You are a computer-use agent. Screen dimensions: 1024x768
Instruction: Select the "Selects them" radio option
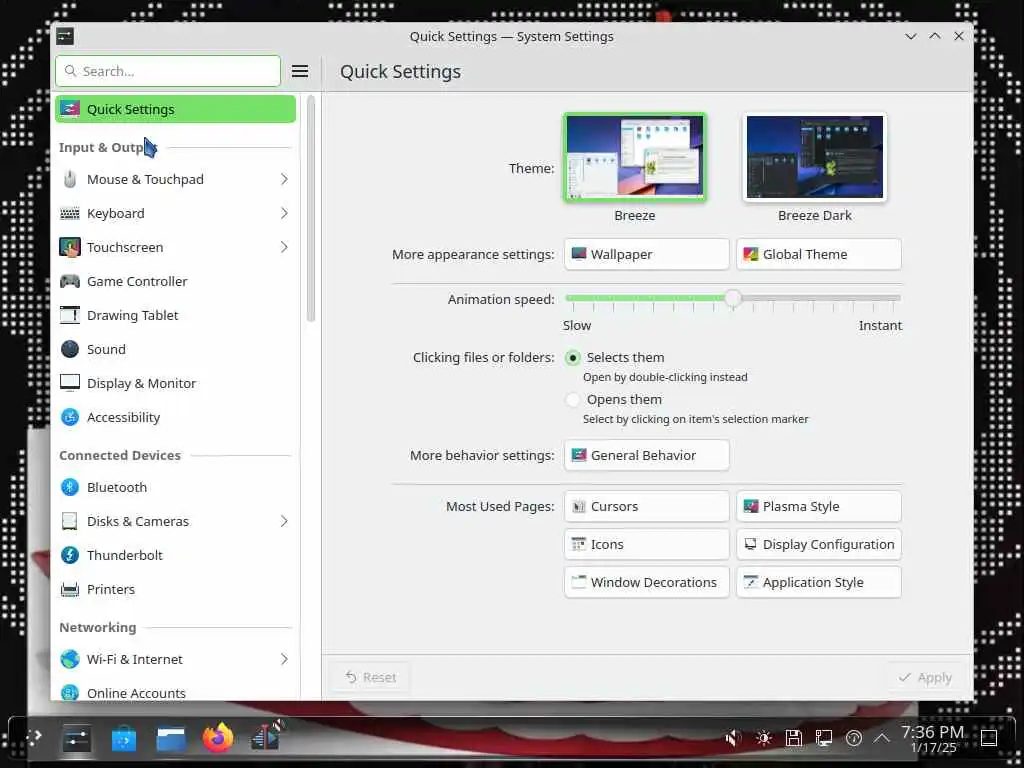573,358
